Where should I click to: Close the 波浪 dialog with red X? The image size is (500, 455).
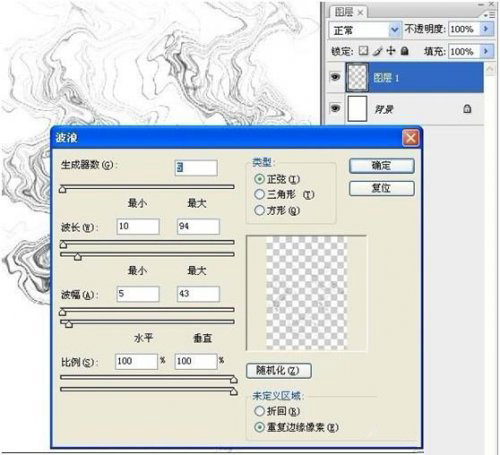[x=411, y=137]
